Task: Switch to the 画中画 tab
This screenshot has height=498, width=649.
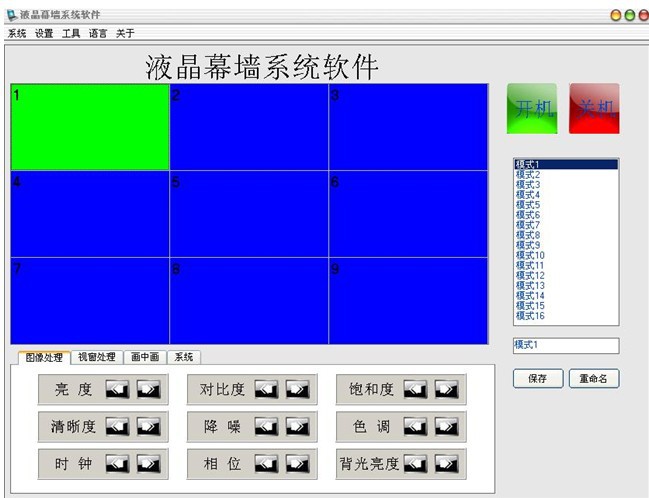Action: [144, 357]
